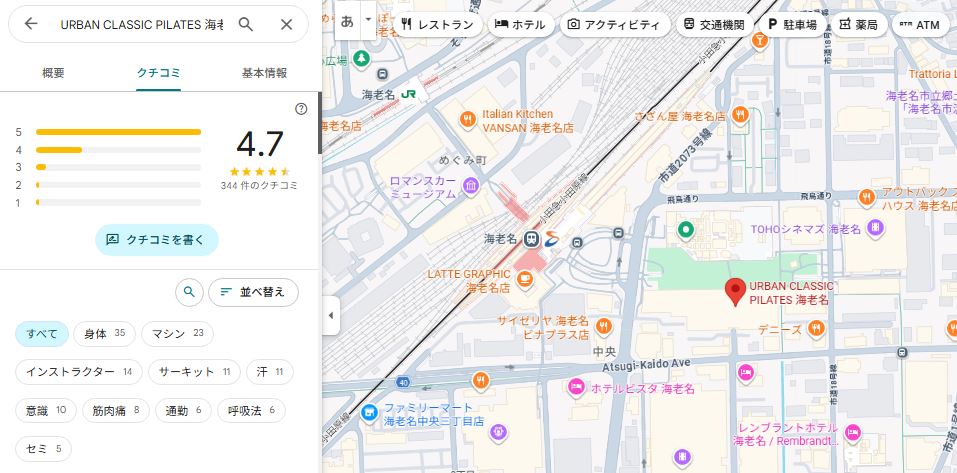Viewport: 957px width, 473px height.
Task: Click the 5-star rating bar
Action: (x=118, y=131)
